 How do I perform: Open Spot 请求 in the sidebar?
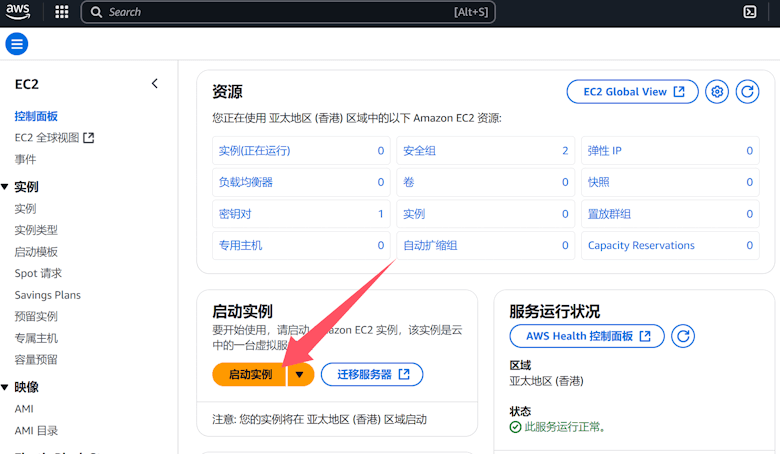[38, 273]
